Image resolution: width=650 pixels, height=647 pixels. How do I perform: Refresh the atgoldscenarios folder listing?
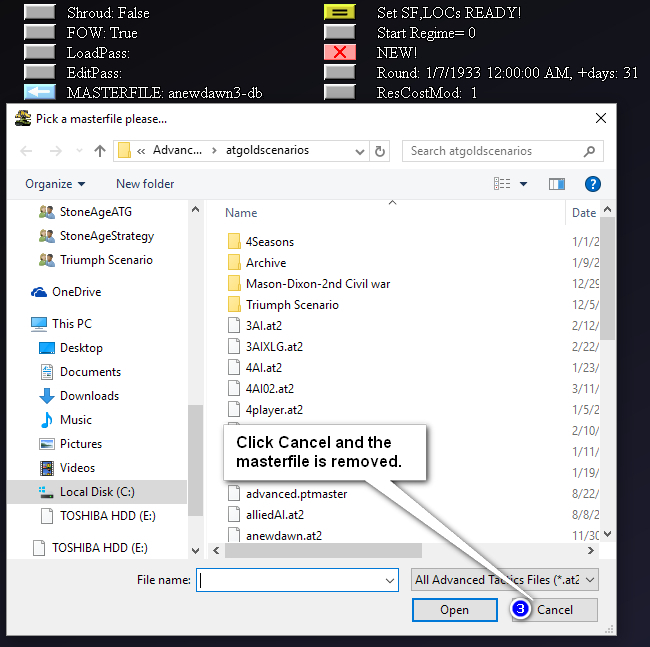[x=380, y=151]
